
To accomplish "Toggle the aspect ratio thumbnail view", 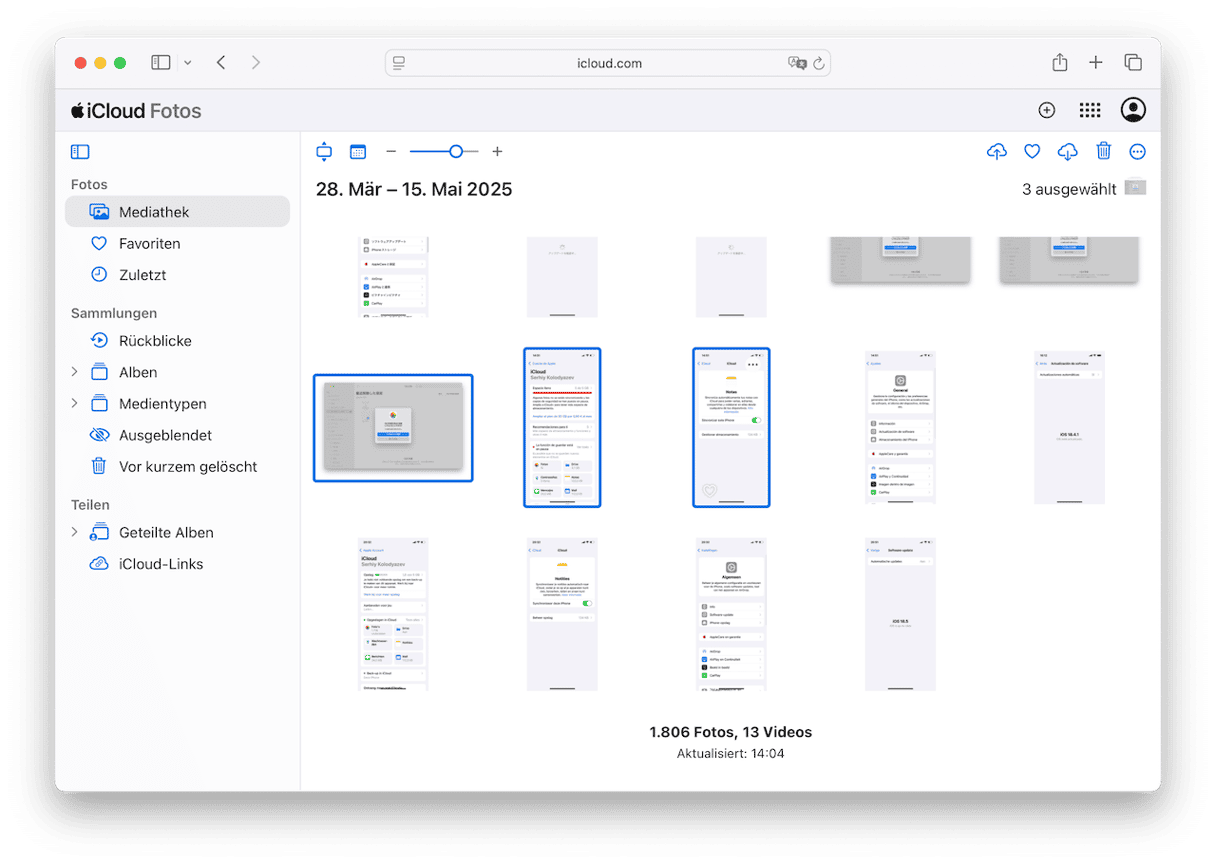I will click(323, 152).
